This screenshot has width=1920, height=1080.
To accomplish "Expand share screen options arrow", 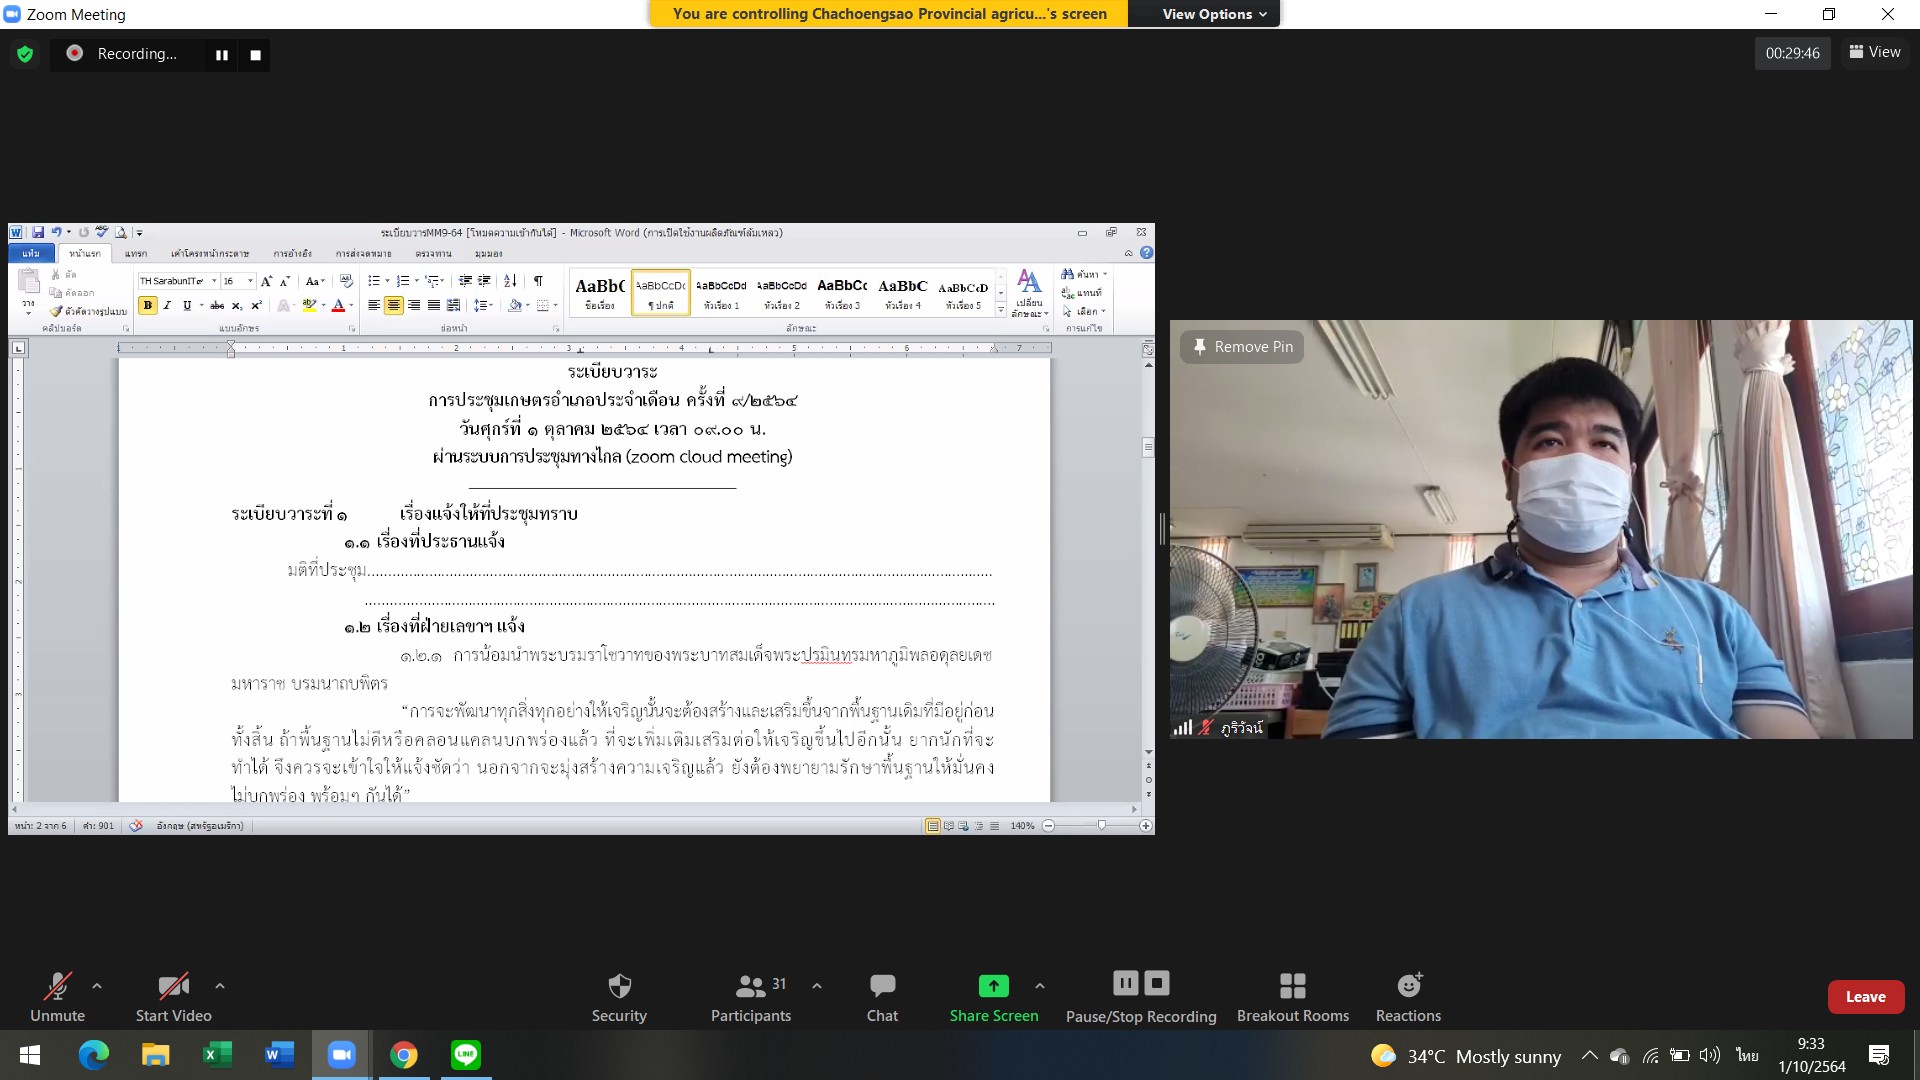I will tap(1040, 986).
